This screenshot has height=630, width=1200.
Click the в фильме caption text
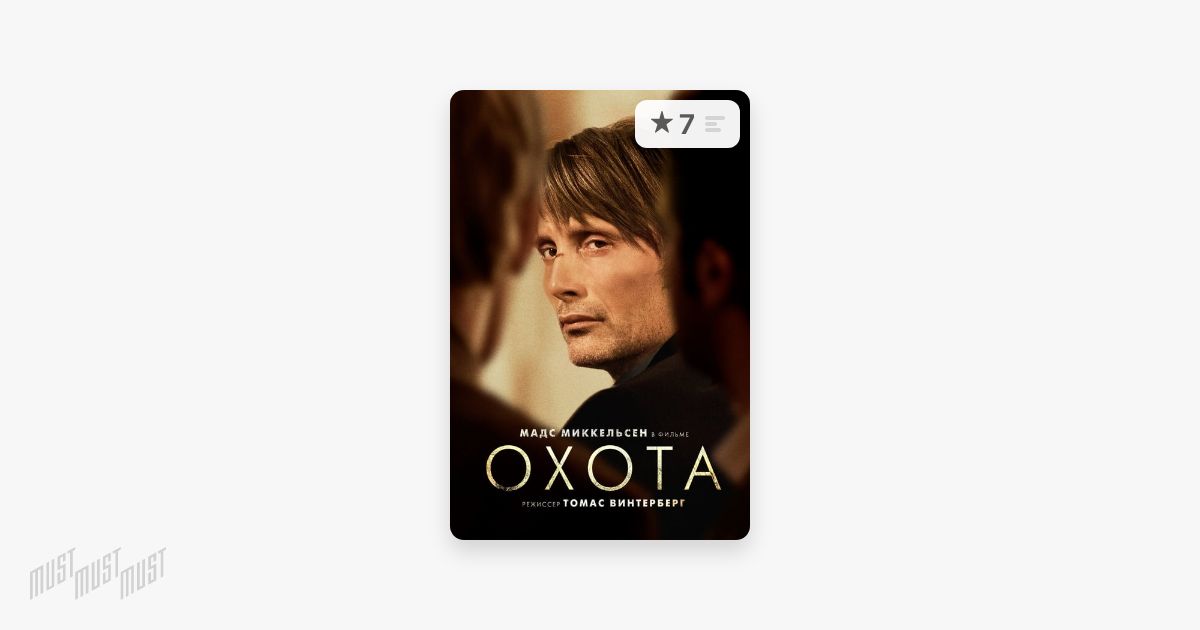[669, 433]
